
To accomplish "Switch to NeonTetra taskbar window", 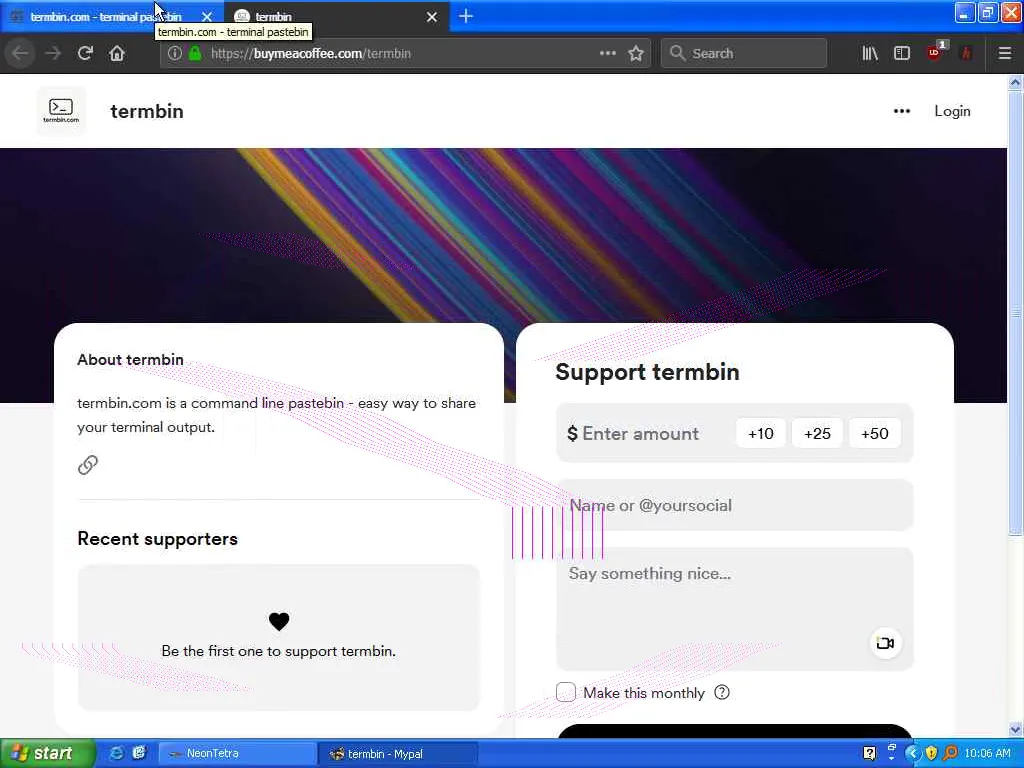I will (238, 754).
